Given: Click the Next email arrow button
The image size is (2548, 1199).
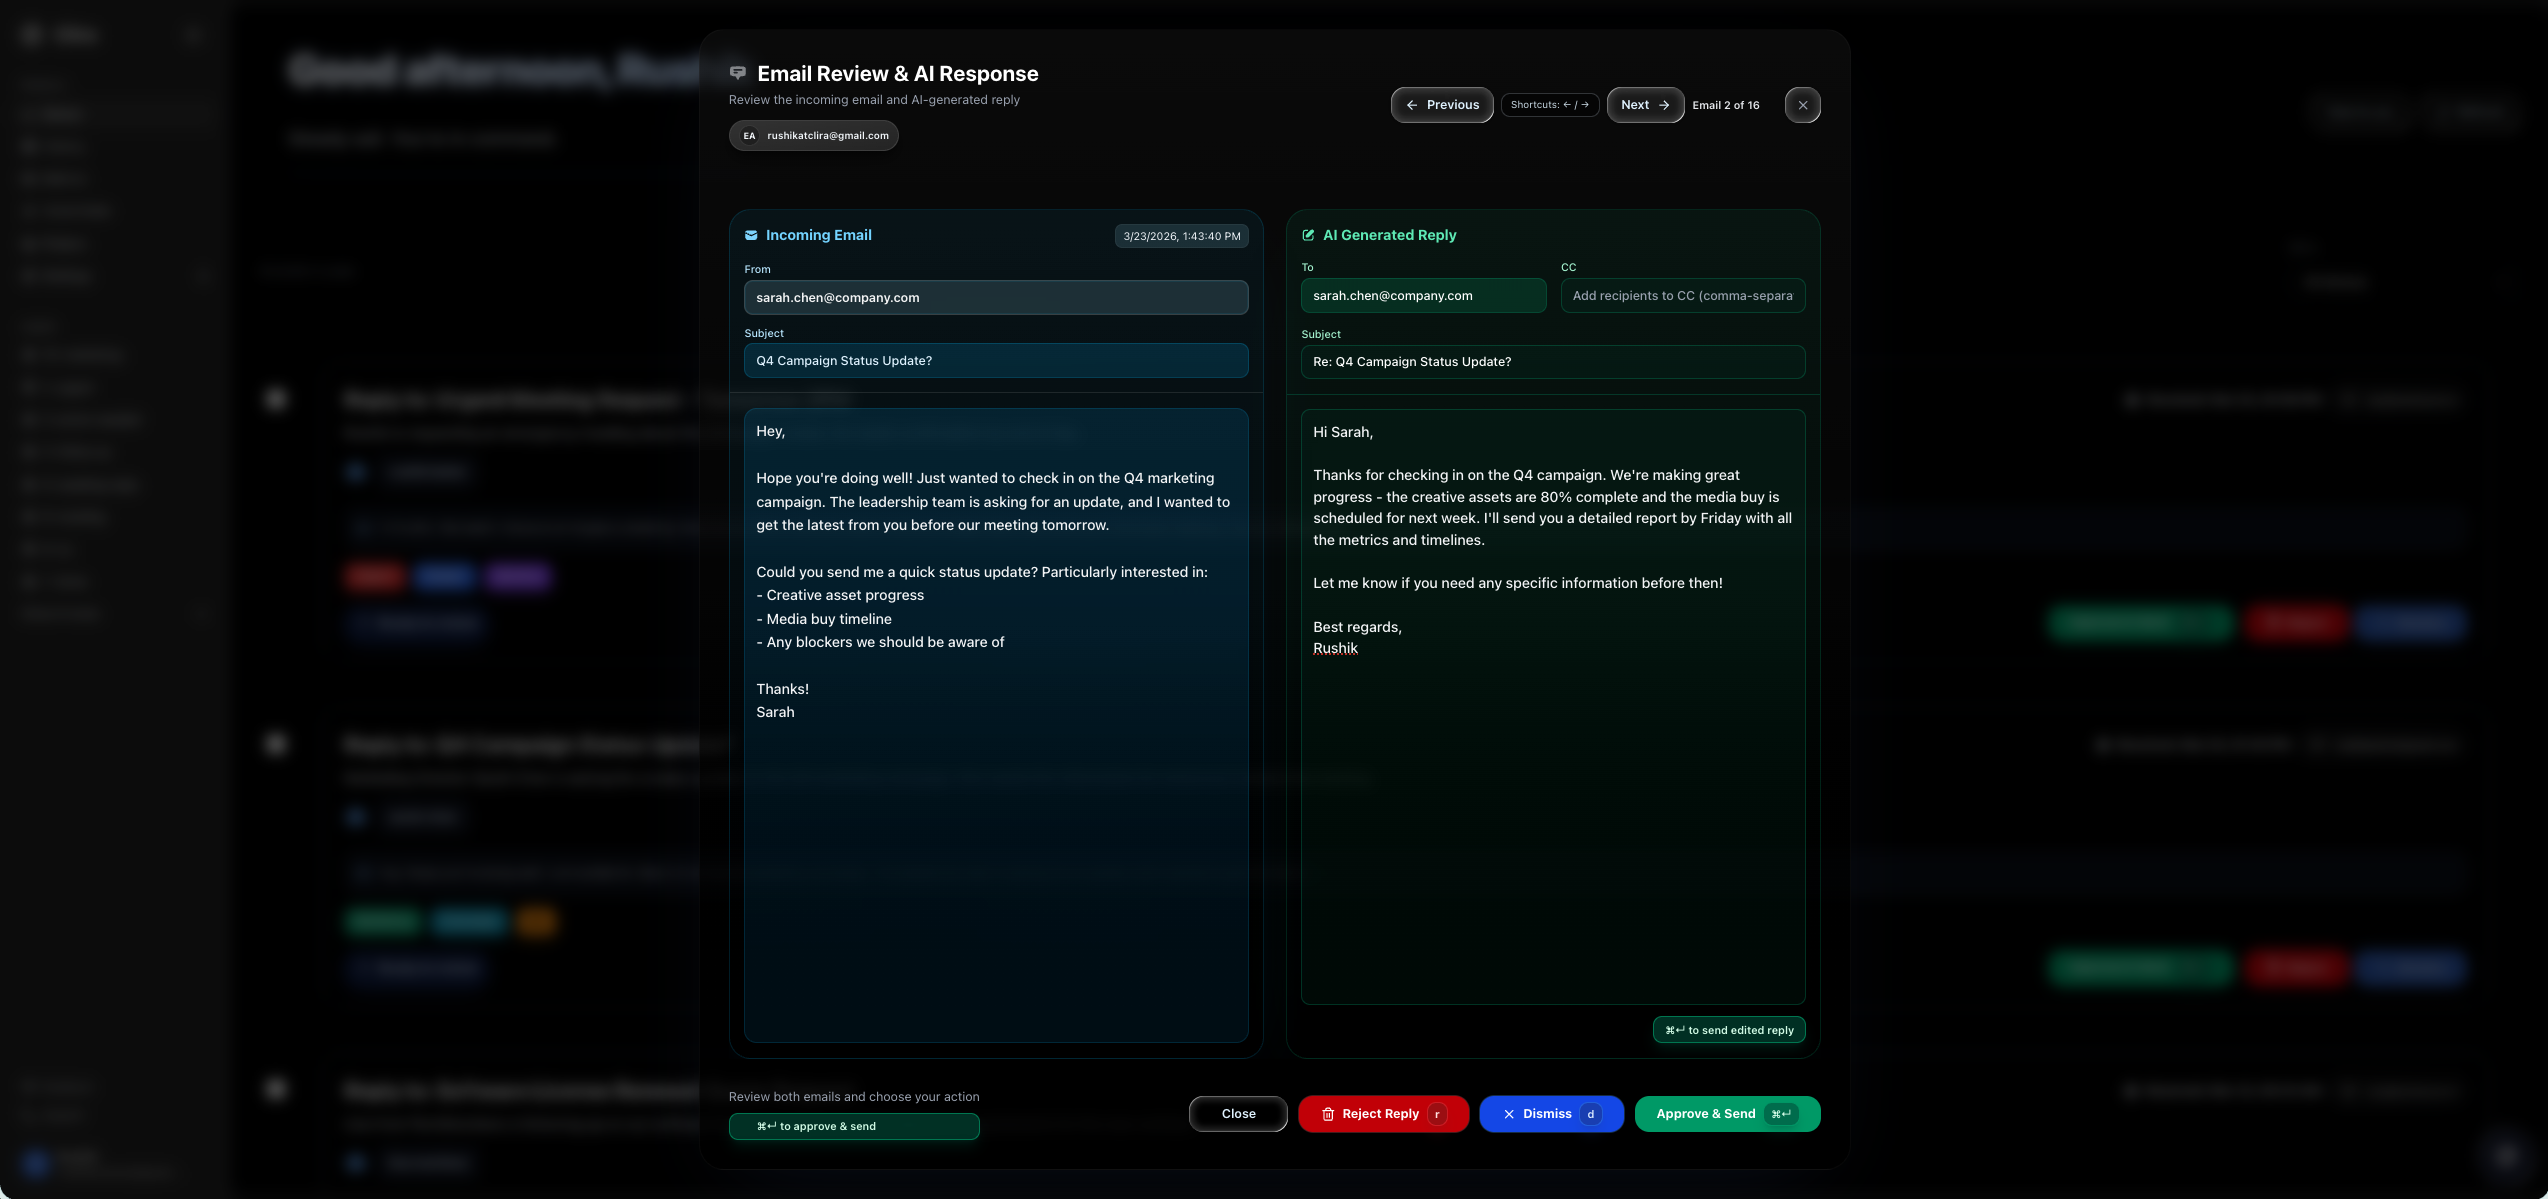Looking at the screenshot, I should coord(1644,105).
